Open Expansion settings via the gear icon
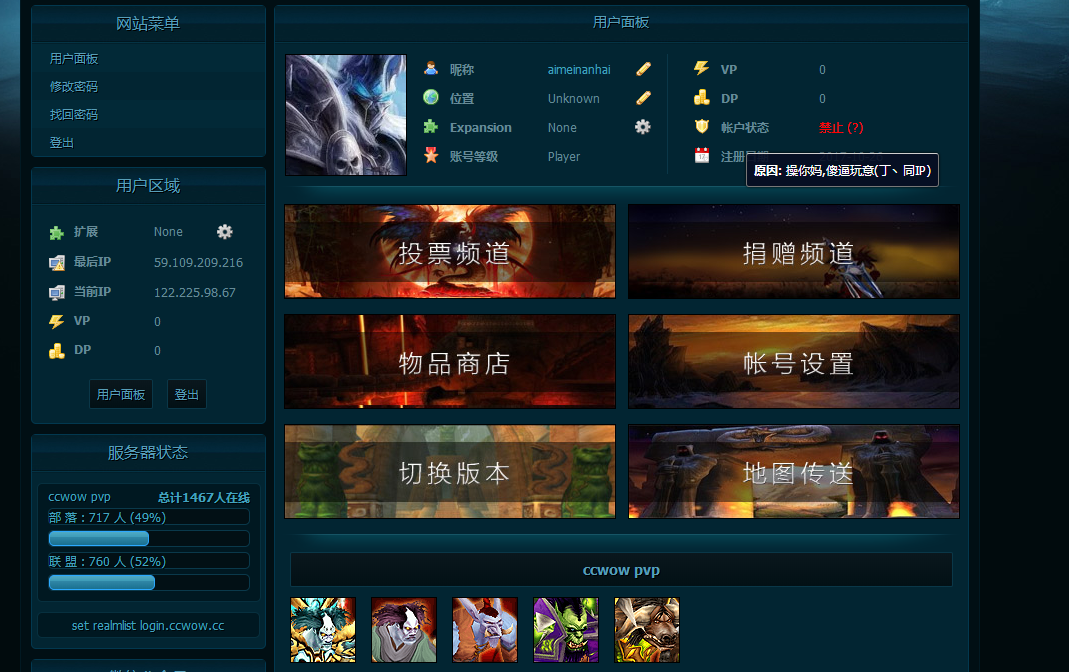 642,127
